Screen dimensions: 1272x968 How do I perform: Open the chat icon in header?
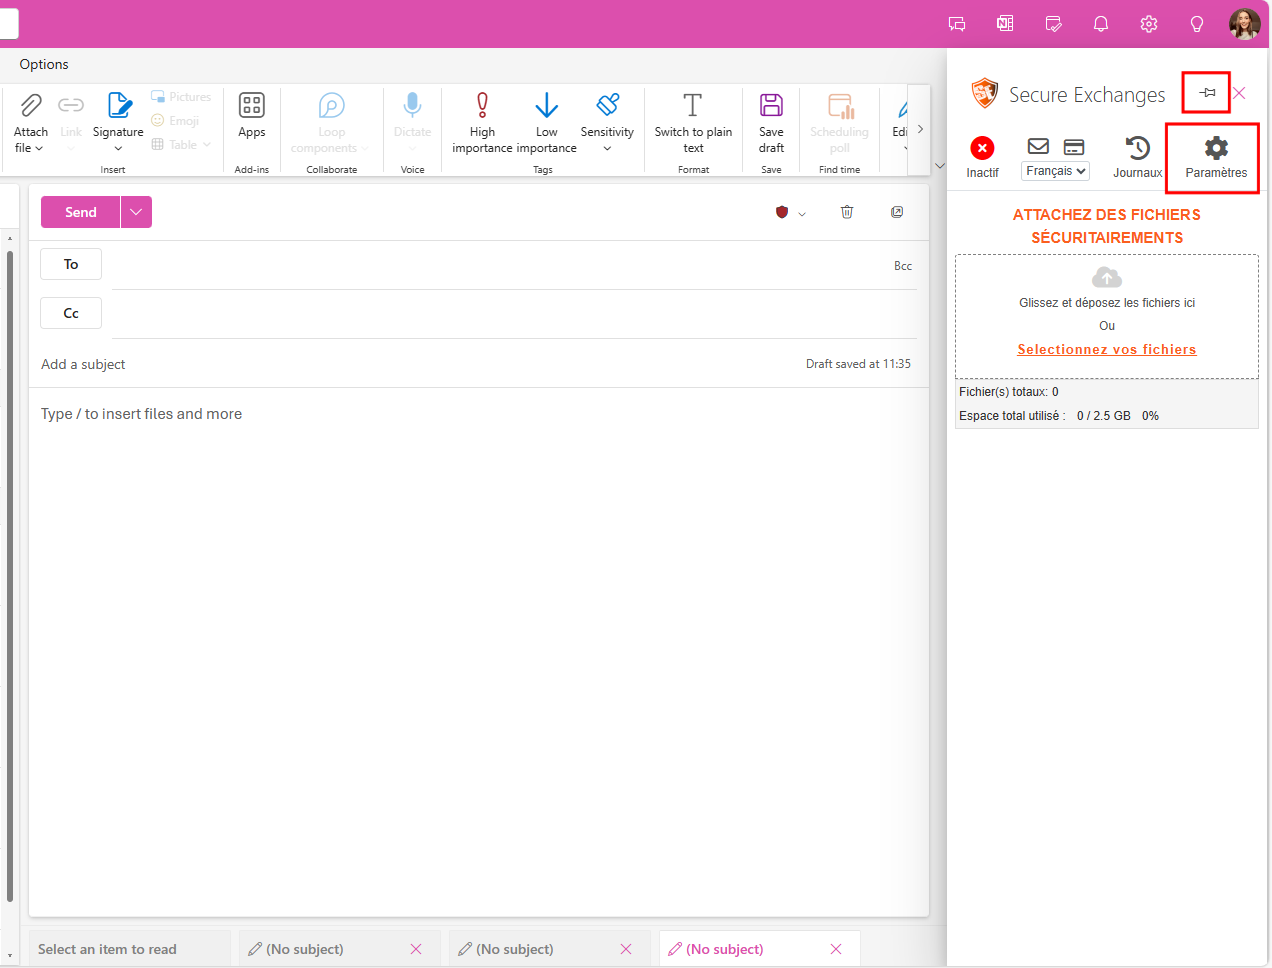957,24
